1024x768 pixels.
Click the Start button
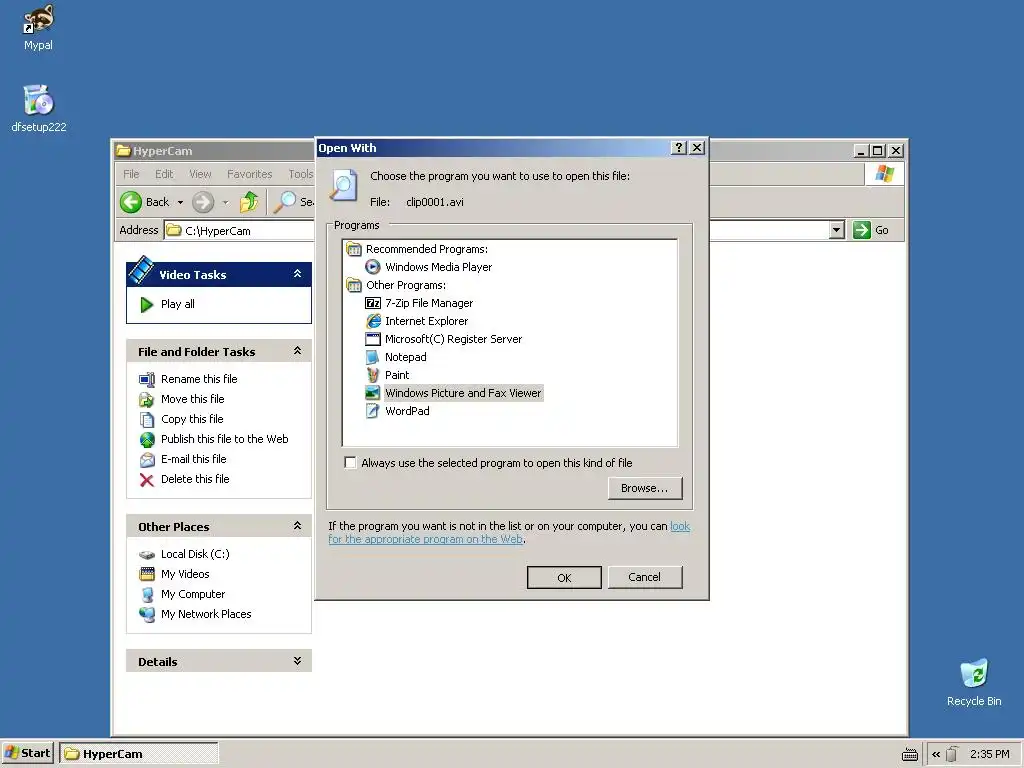[x=27, y=754]
